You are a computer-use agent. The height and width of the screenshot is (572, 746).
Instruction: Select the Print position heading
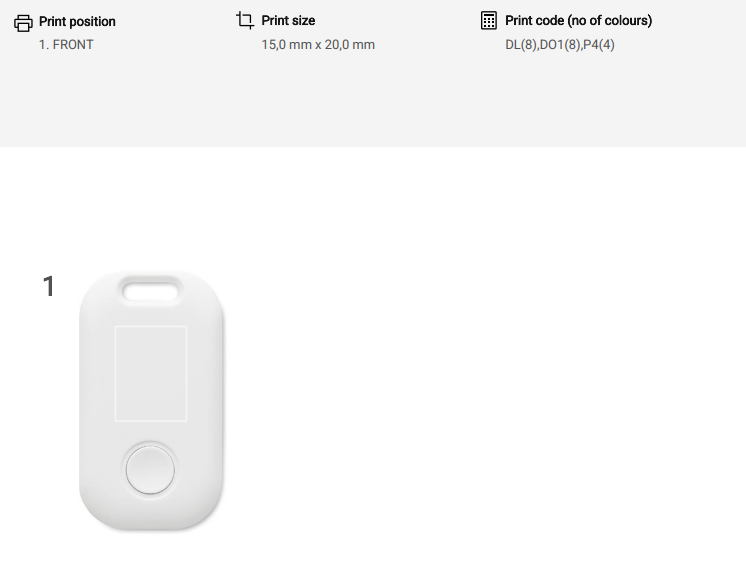click(x=77, y=21)
